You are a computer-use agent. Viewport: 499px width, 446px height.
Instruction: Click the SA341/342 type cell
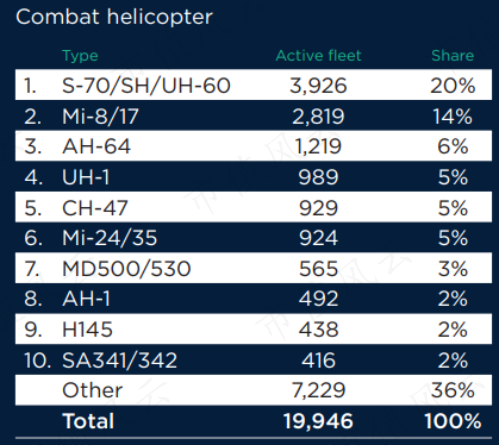pyautogui.click(x=119, y=360)
